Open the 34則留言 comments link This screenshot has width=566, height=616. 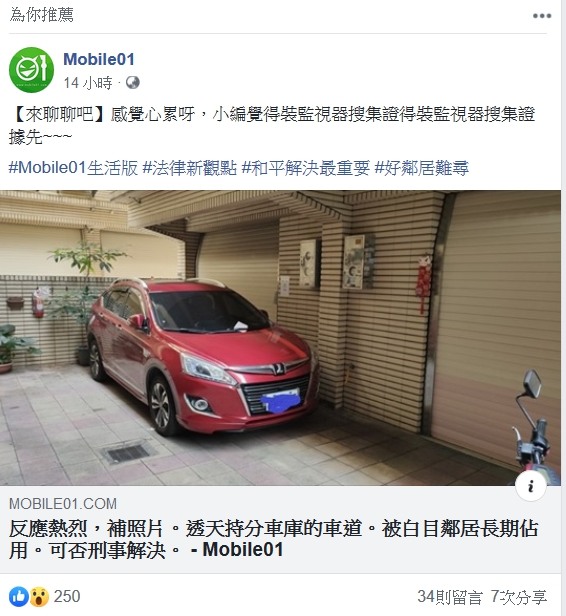[x=450, y=597]
